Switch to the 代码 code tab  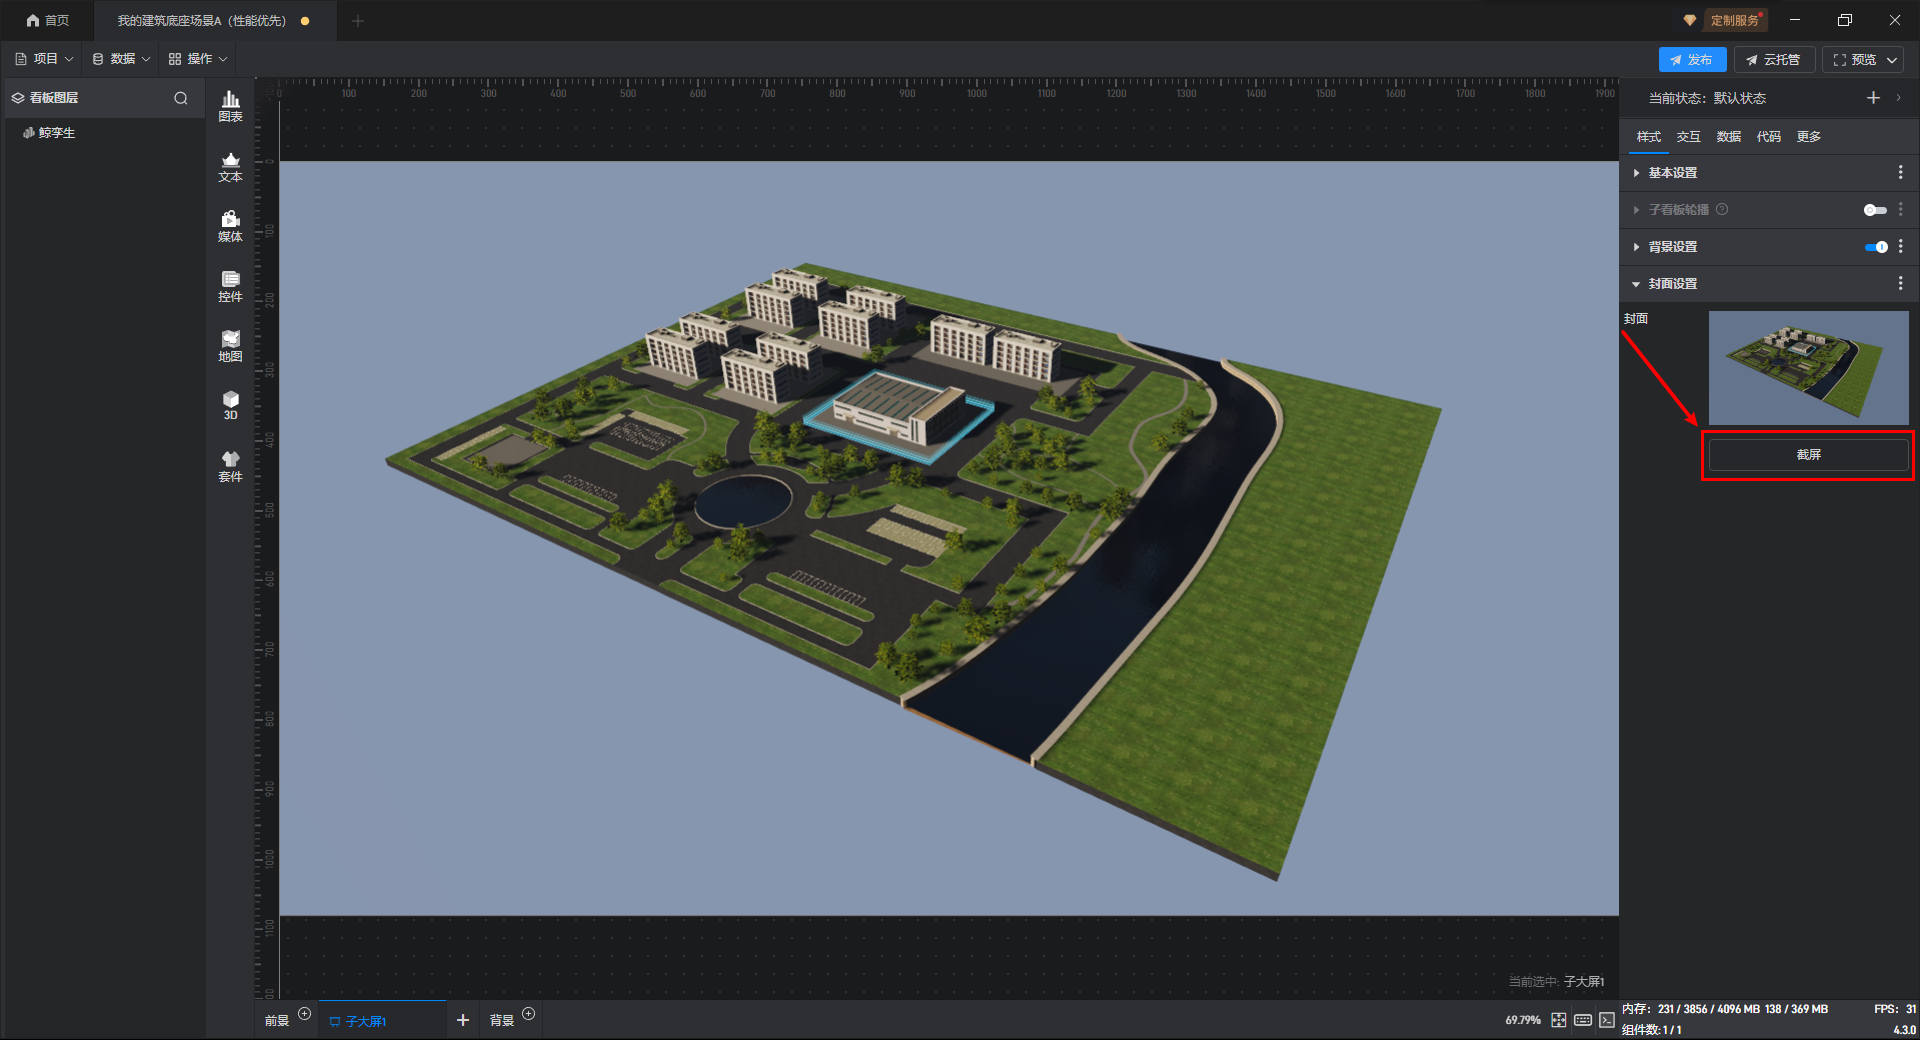pyautogui.click(x=1769, y=137)
